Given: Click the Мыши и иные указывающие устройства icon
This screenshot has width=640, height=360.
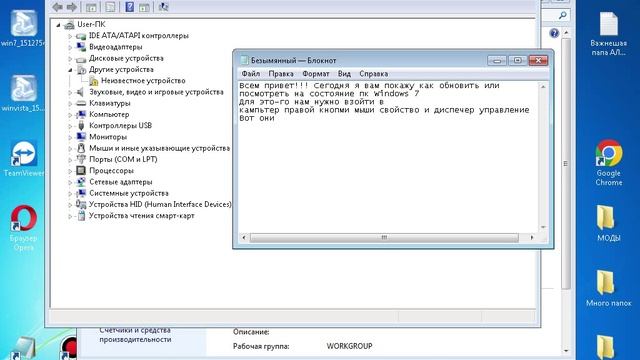Looking at the screenshot, I should click(x=81, y=148).
